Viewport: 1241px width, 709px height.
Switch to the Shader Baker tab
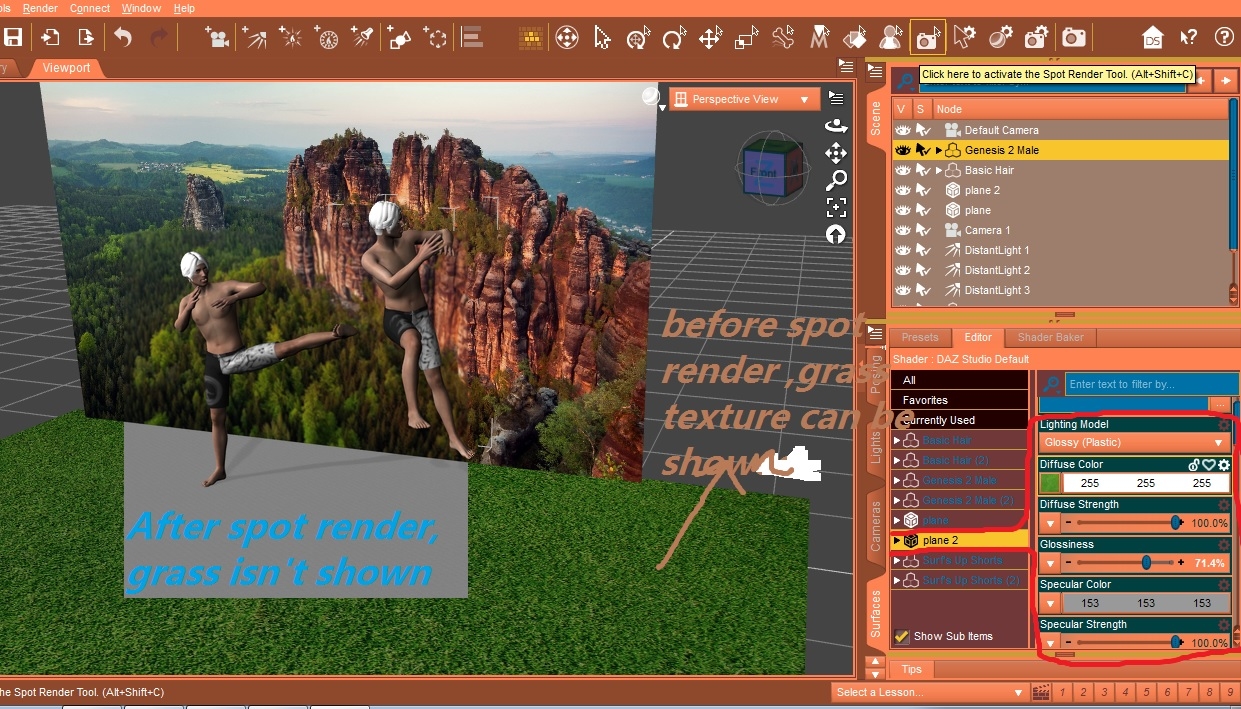tap(1050, 337)
